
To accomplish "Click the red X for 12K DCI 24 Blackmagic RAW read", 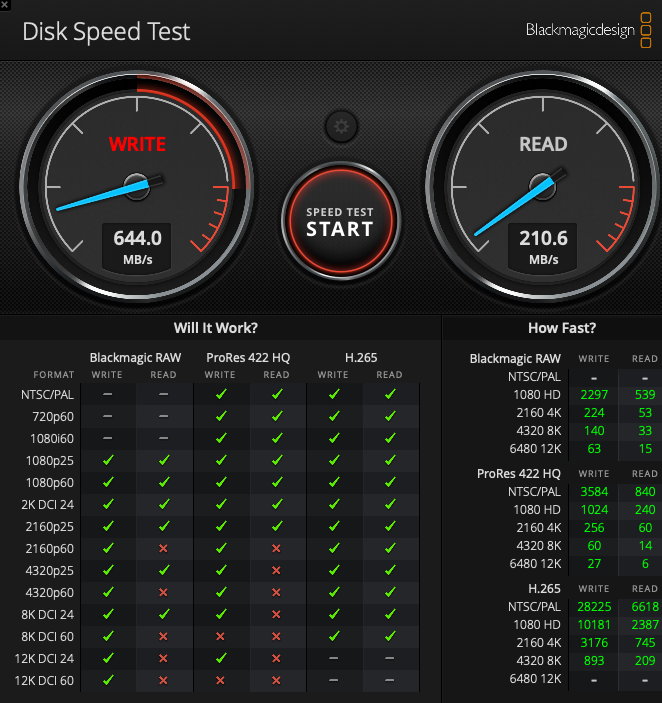I will coord(163,658).
